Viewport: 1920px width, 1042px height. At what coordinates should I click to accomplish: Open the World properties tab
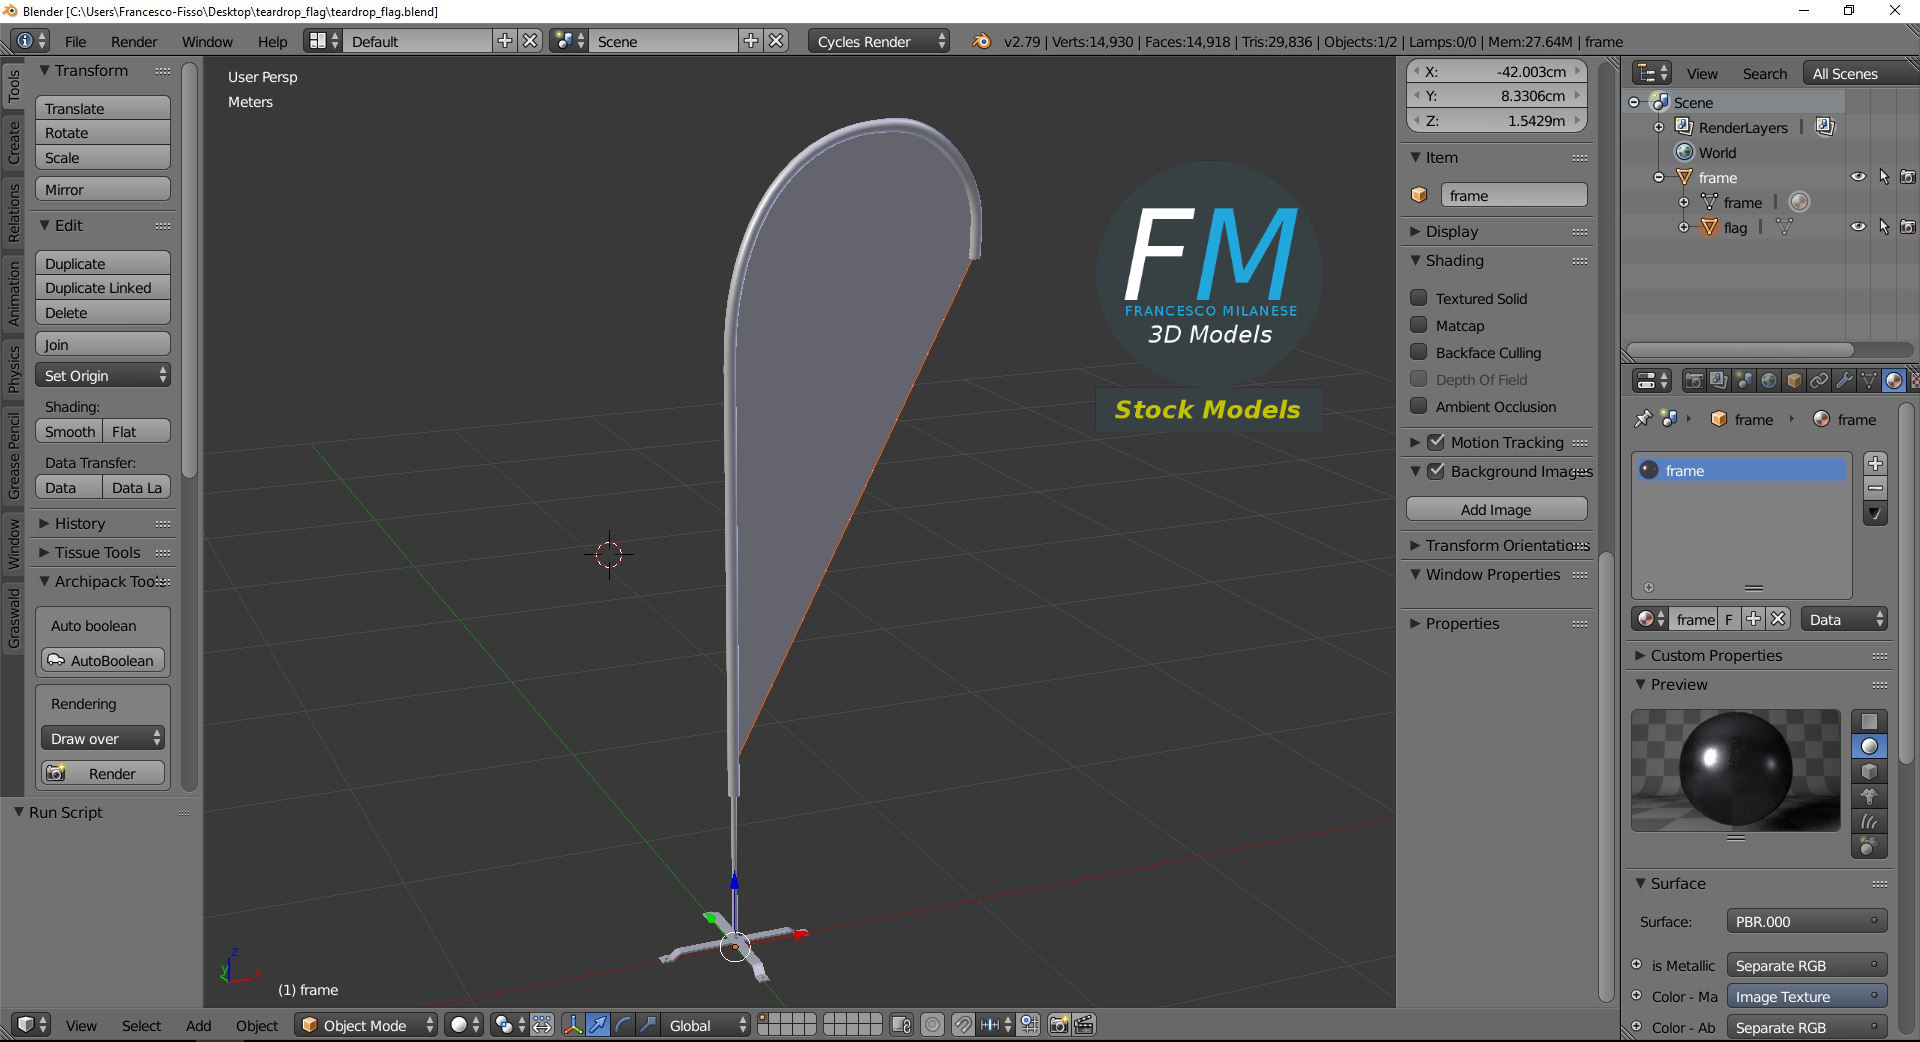click(1770, 380)
